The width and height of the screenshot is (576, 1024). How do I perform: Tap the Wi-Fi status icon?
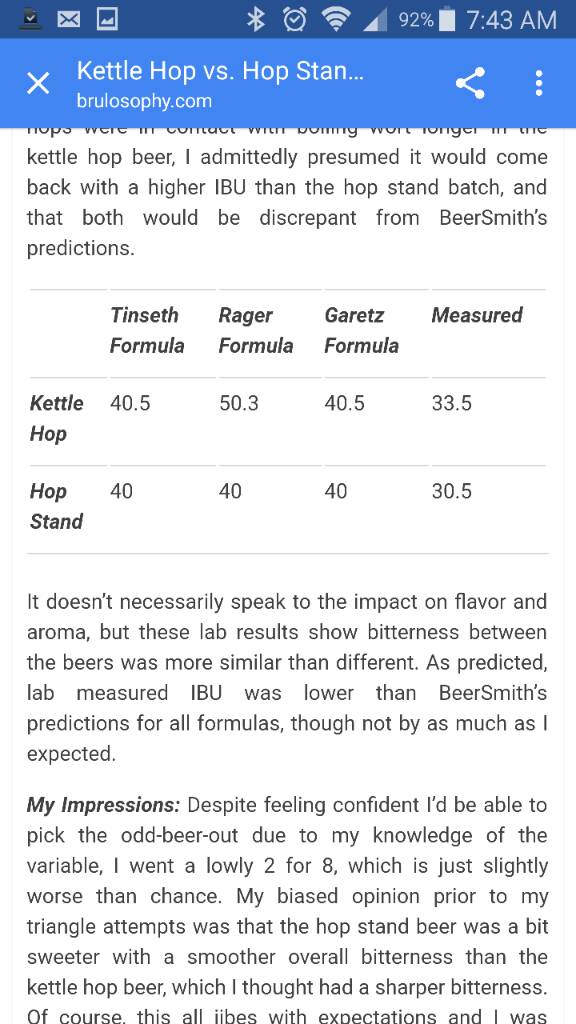tap(336, 20)
